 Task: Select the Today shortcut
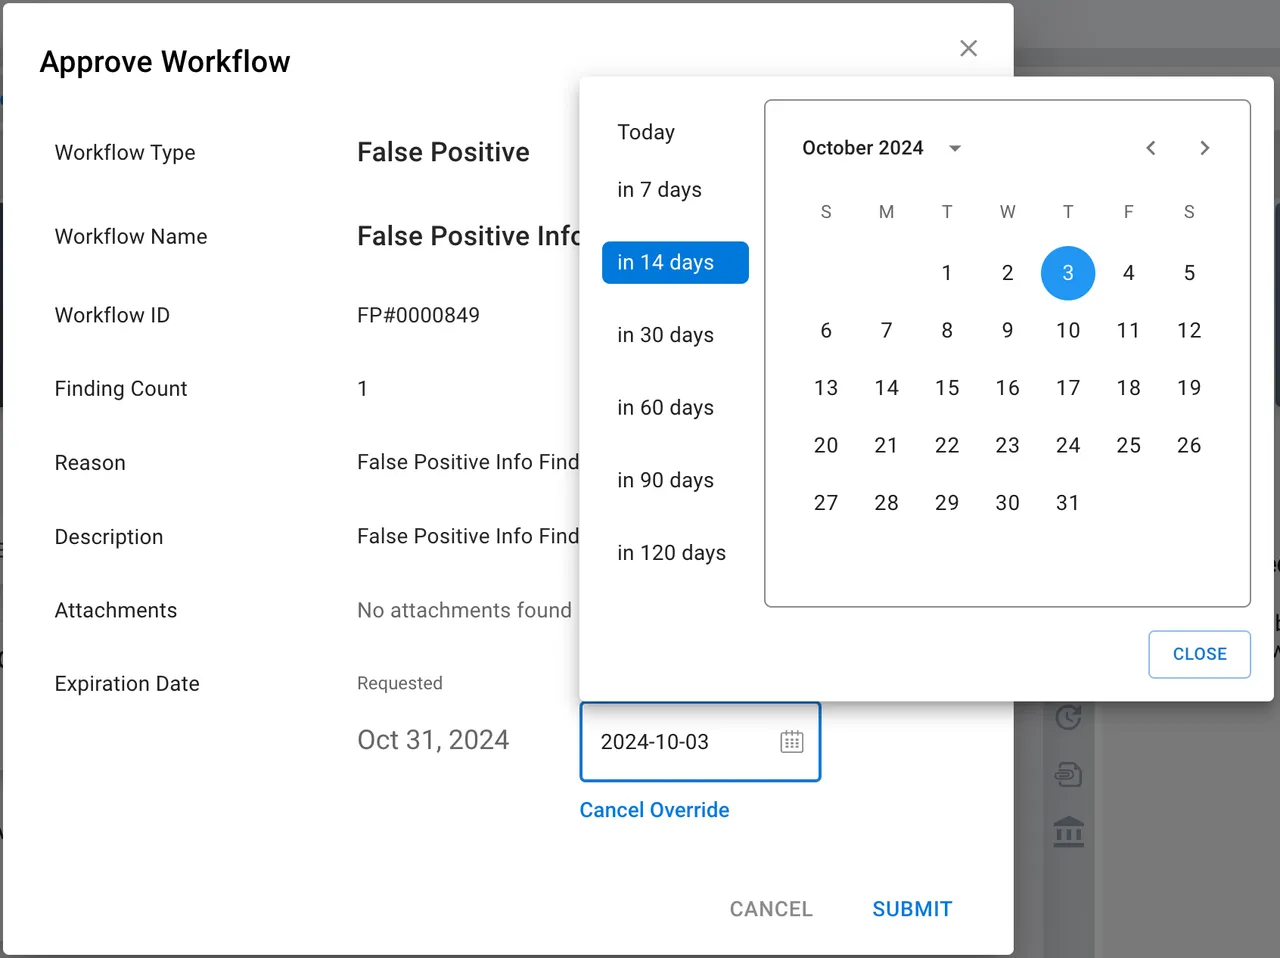click(x=646, y=132)
